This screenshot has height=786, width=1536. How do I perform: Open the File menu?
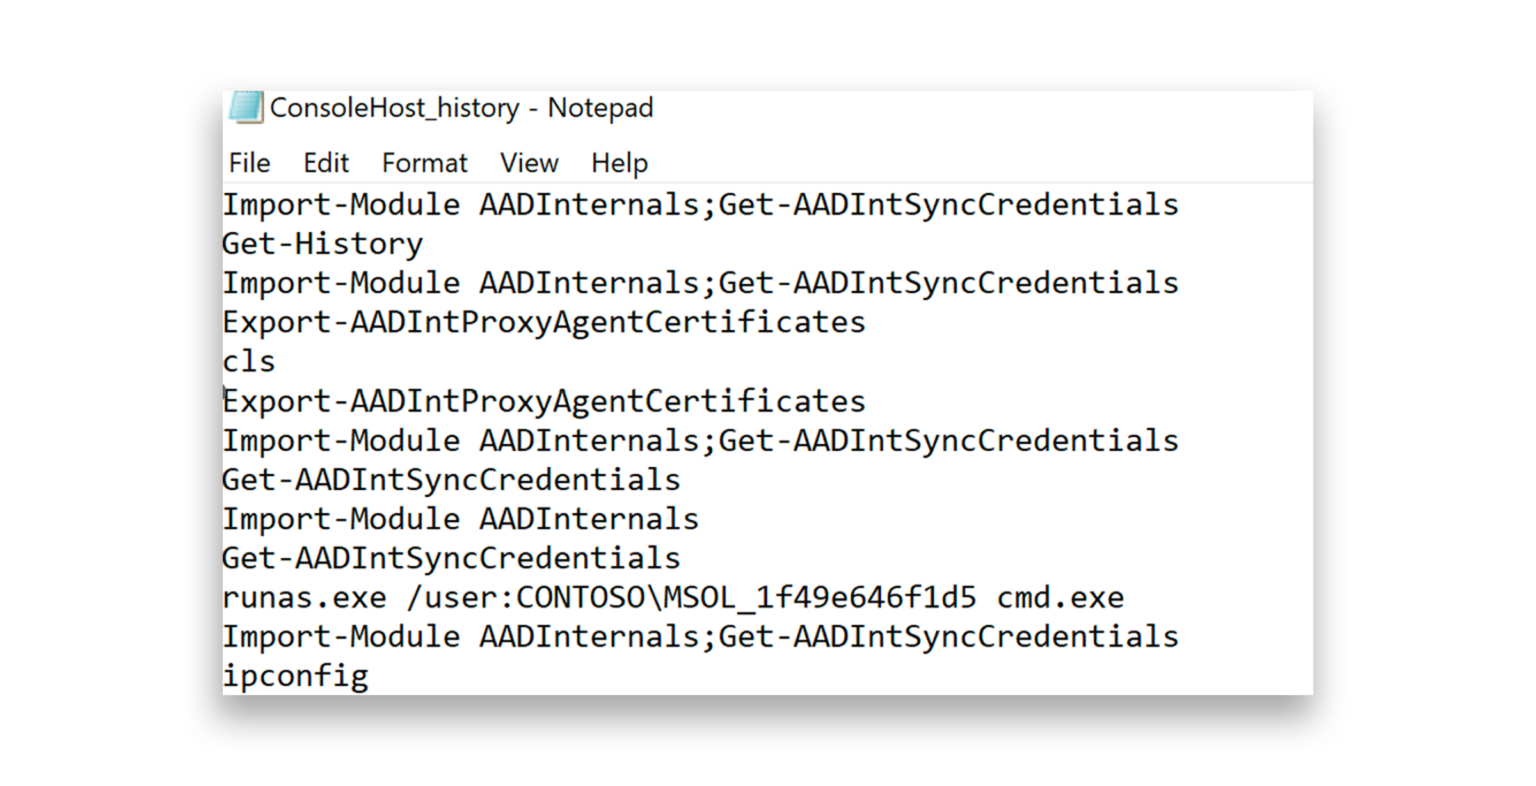click(249, 163)
